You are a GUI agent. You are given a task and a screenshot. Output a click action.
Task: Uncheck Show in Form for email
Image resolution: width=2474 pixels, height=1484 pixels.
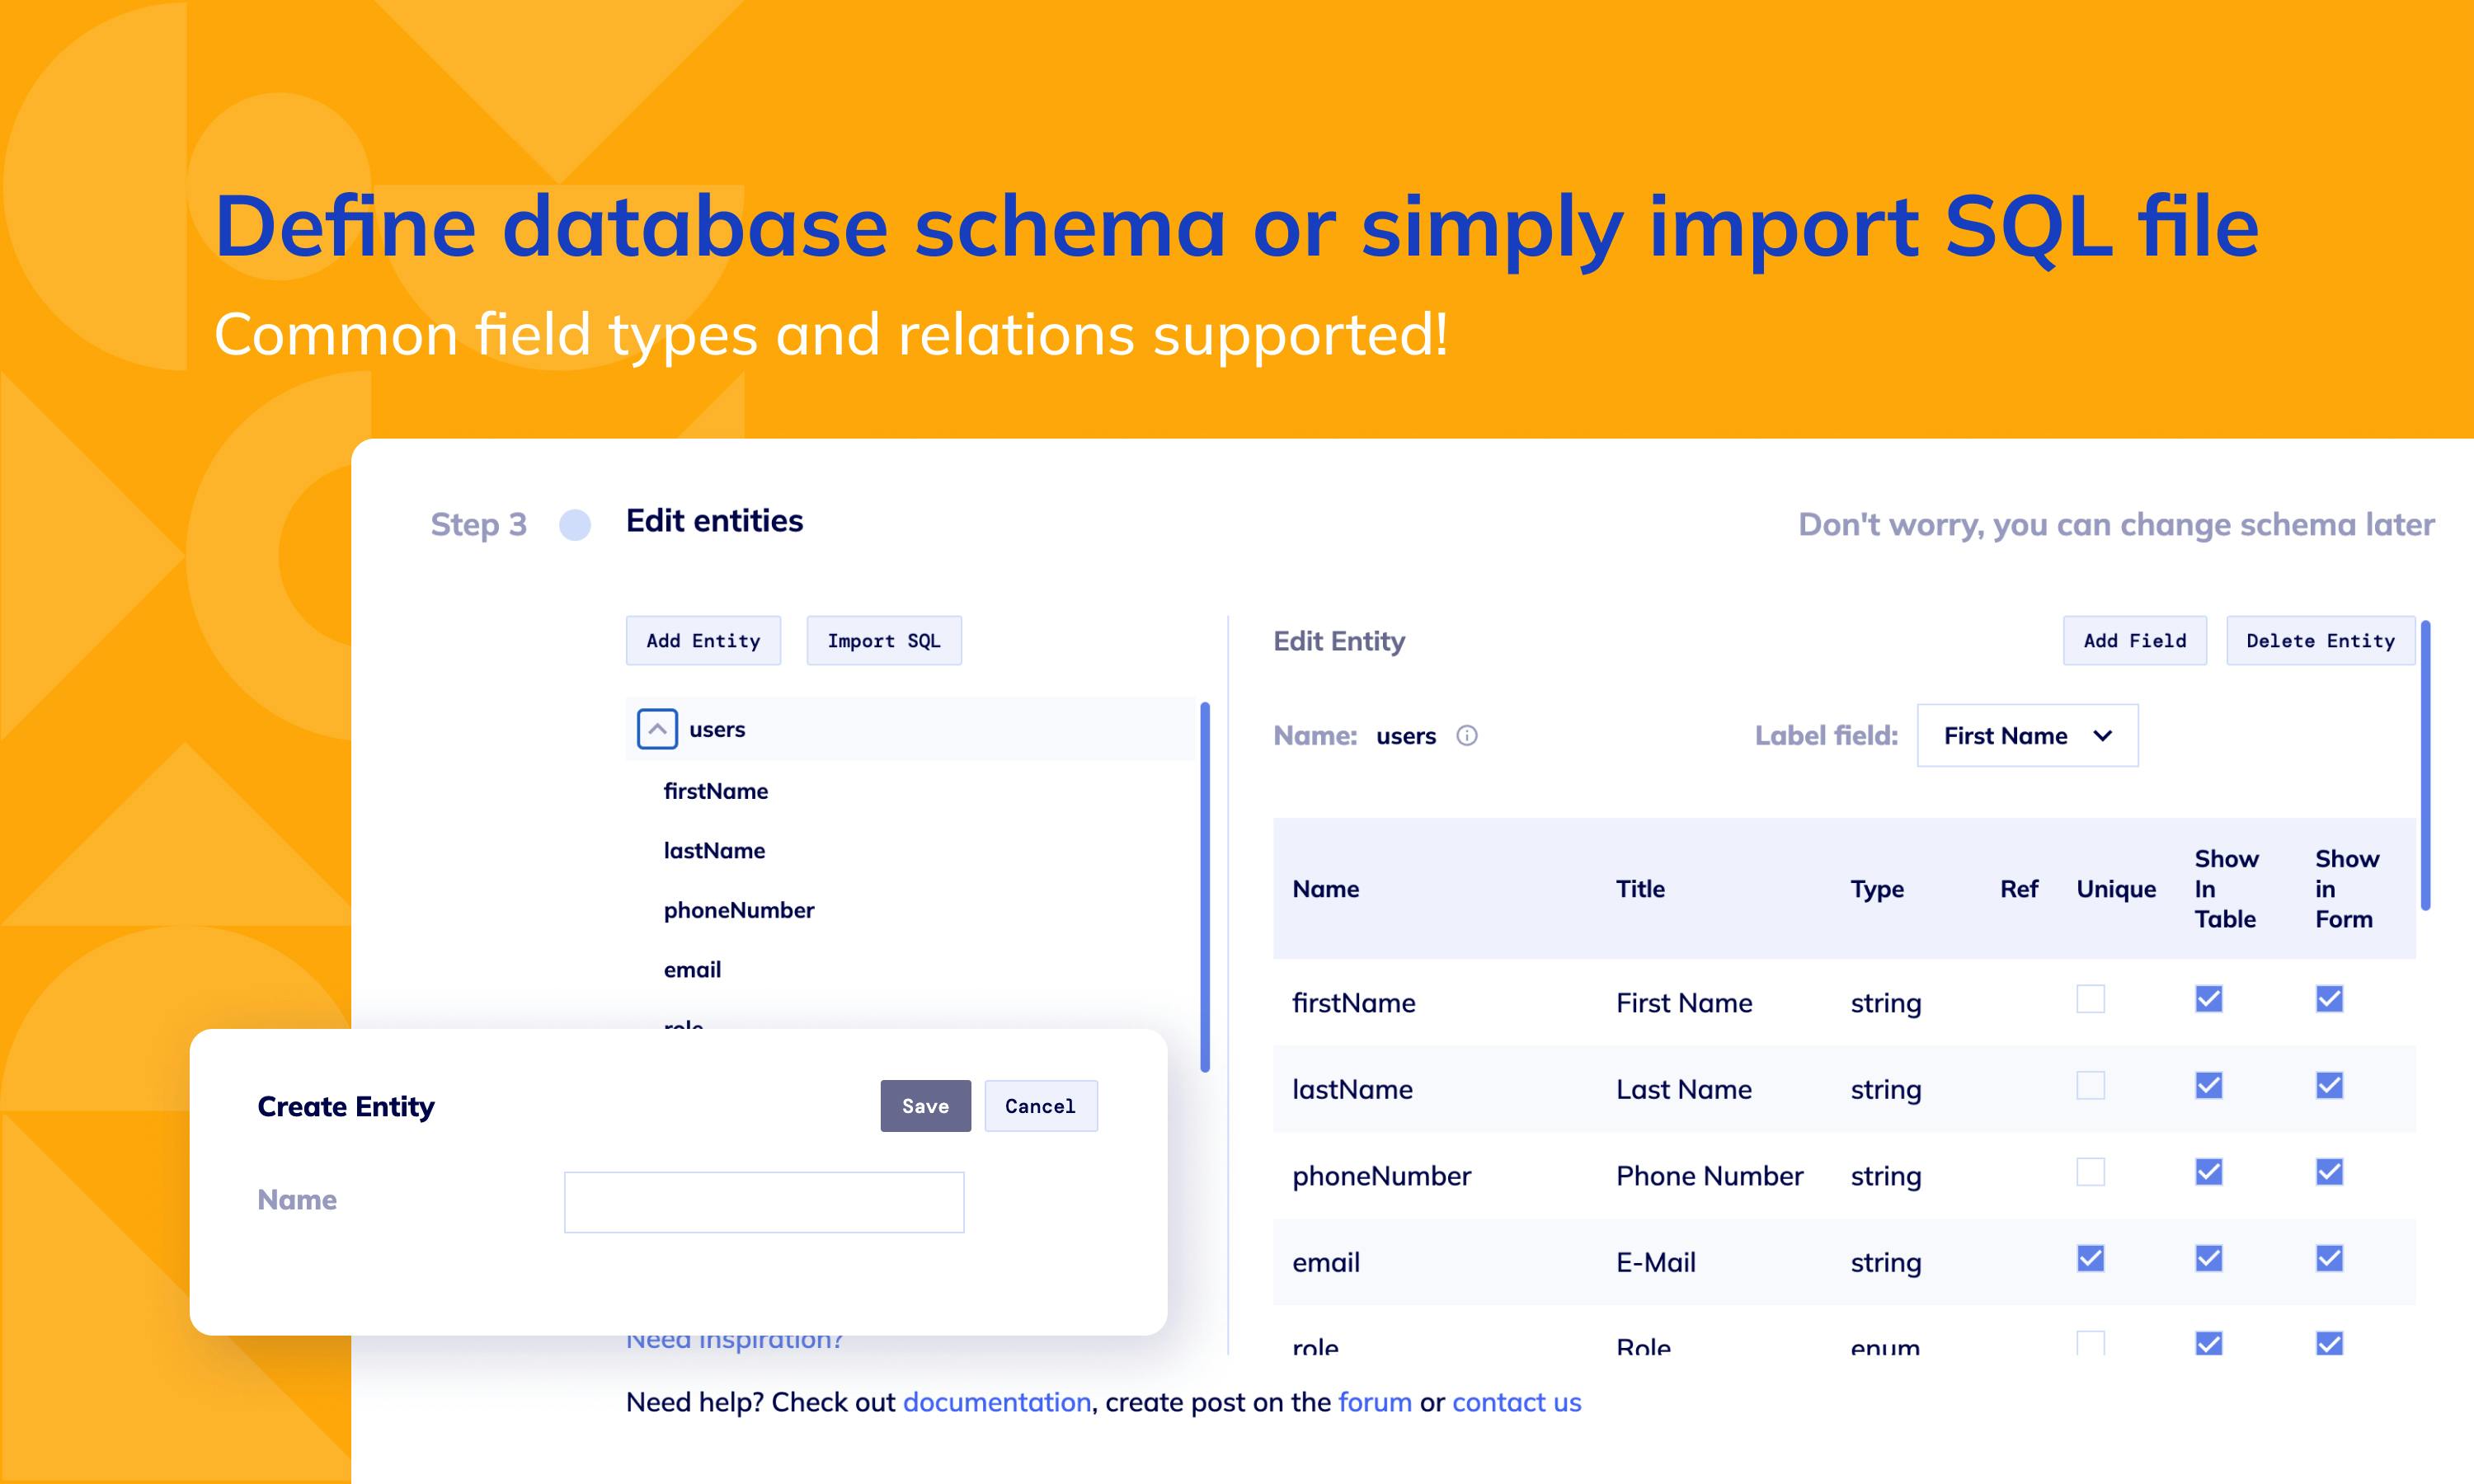pyautogui.click(x=2329, y=1258)
